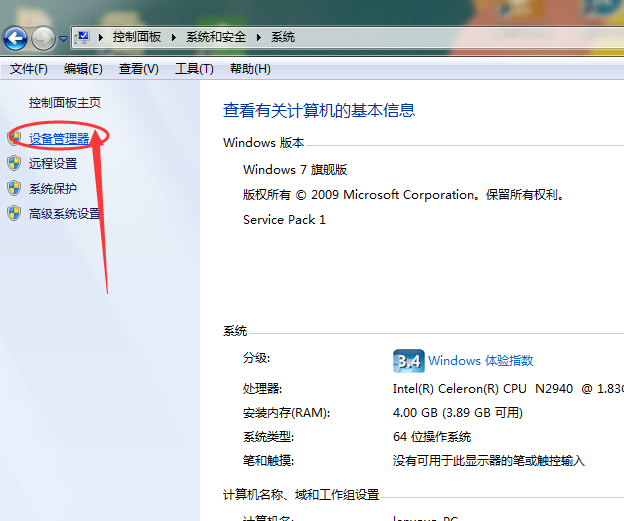Screen dimensions: 624x521
Task: Select the 计算机名称、域和工作组设置 heading
Action: pos(301,495)
